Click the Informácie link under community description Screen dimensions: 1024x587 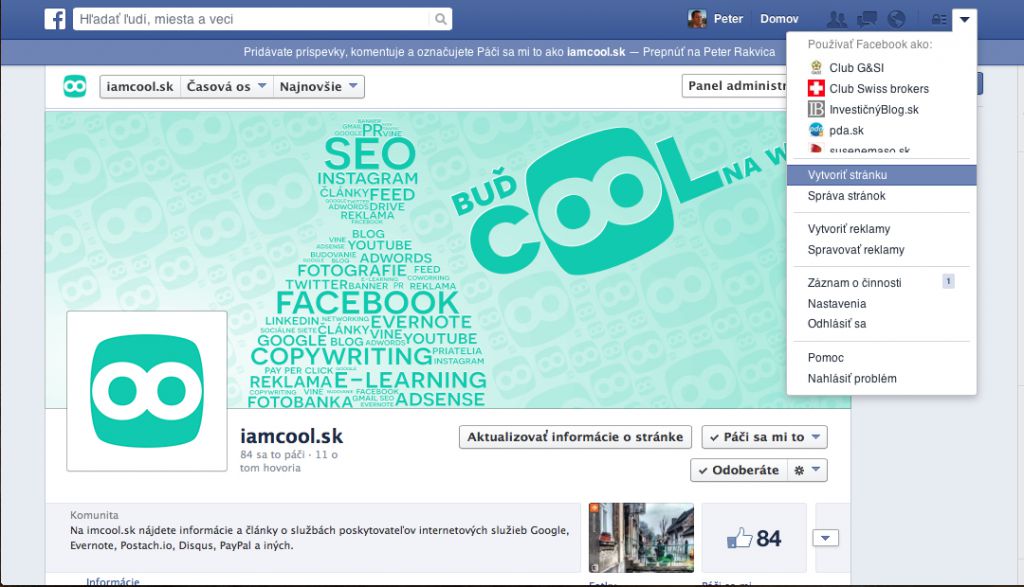(113, 582)
